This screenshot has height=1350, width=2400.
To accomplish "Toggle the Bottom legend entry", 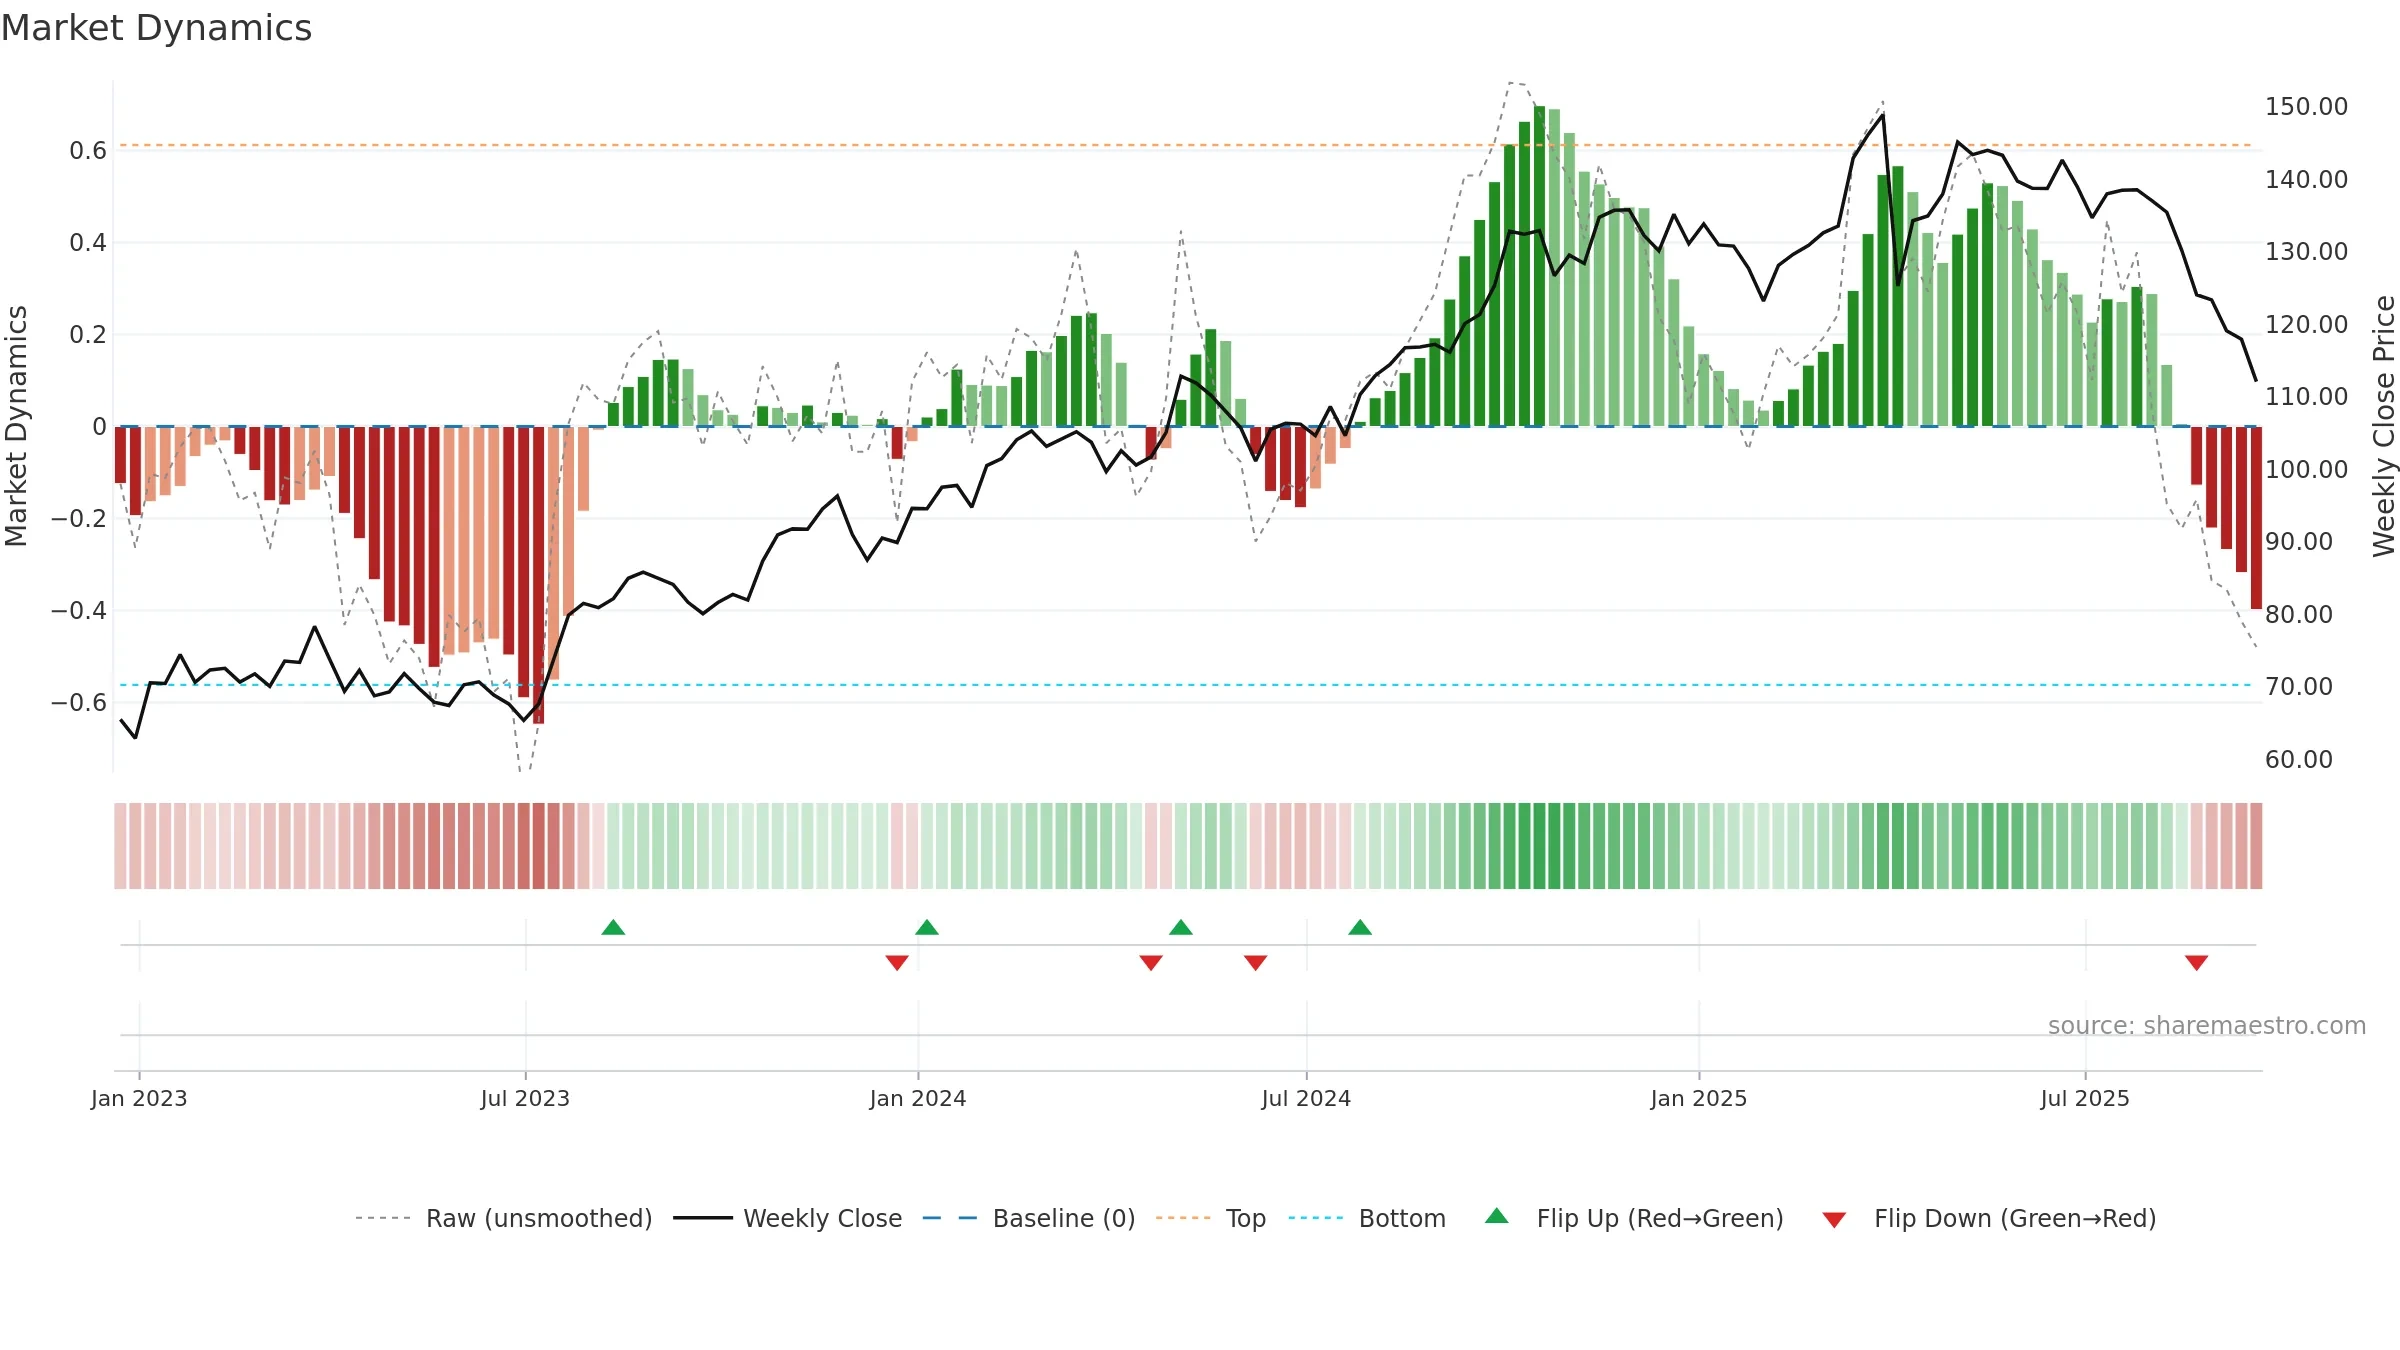I will click(x=1367, y=1218).
